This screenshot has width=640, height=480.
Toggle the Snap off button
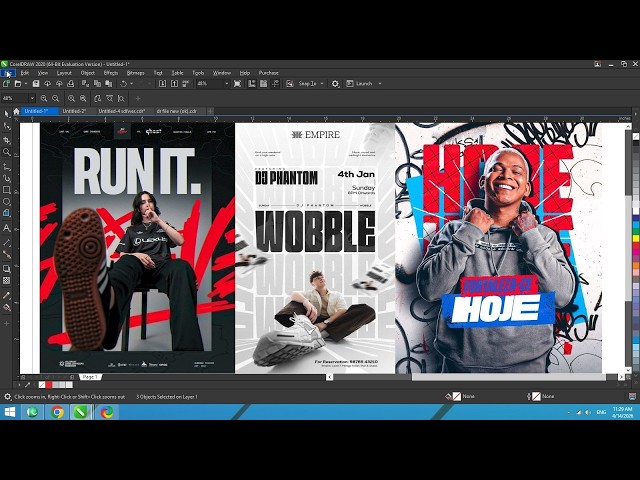point(290,84)
